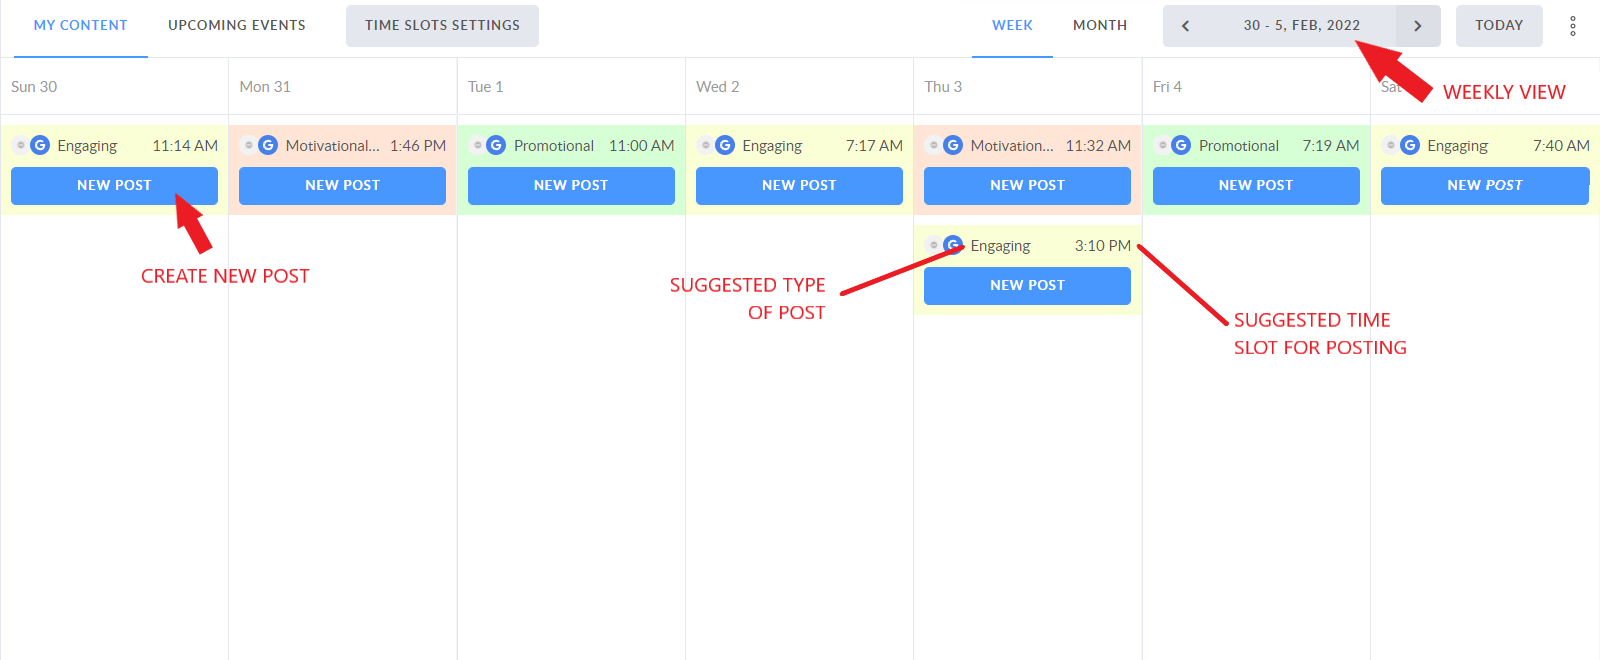Click the Google icon on Wednesday's Engaging slot

click(x=724, y=145)
